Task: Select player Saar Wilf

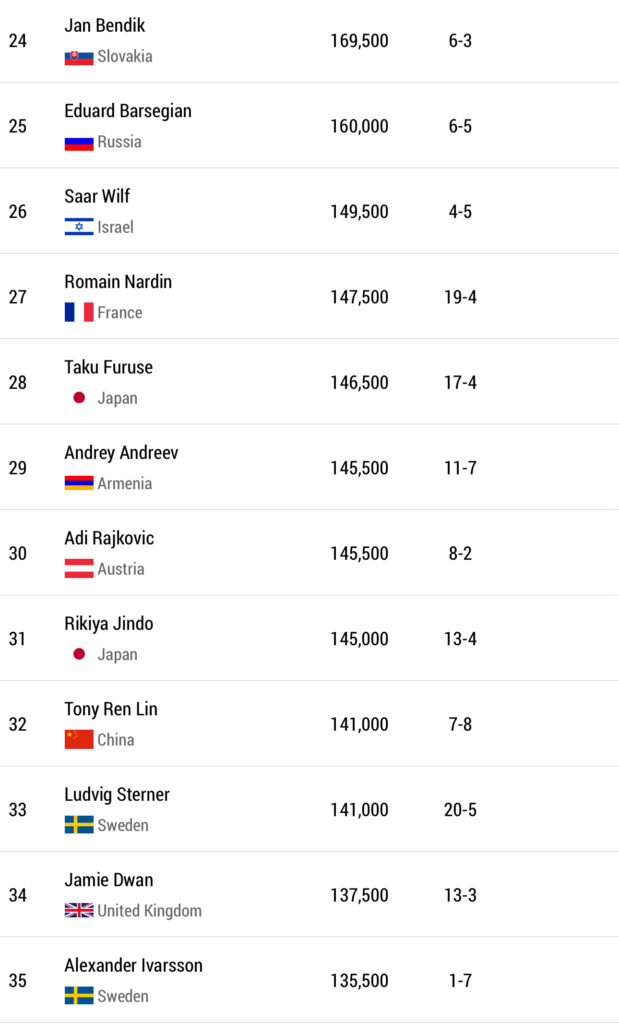Action: (x=97, y=197)
